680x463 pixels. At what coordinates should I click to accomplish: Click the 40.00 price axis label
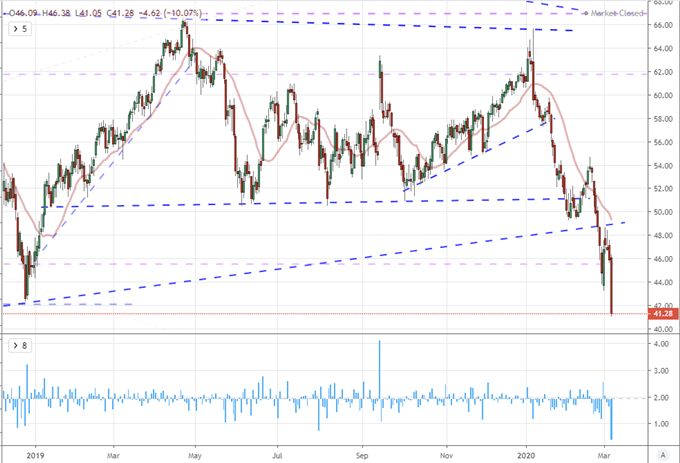[663, 329]
